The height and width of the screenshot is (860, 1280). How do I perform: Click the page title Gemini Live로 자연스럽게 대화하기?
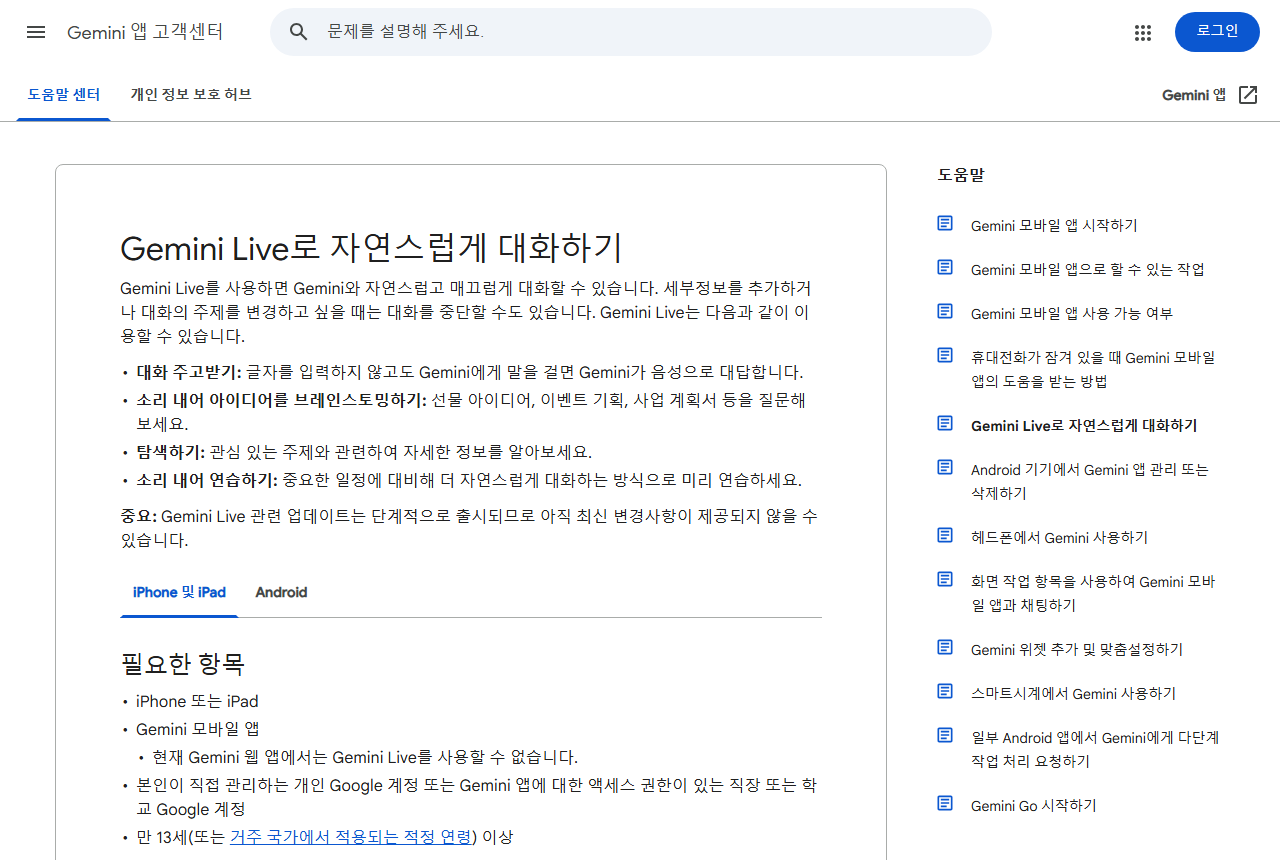(372, 247)
